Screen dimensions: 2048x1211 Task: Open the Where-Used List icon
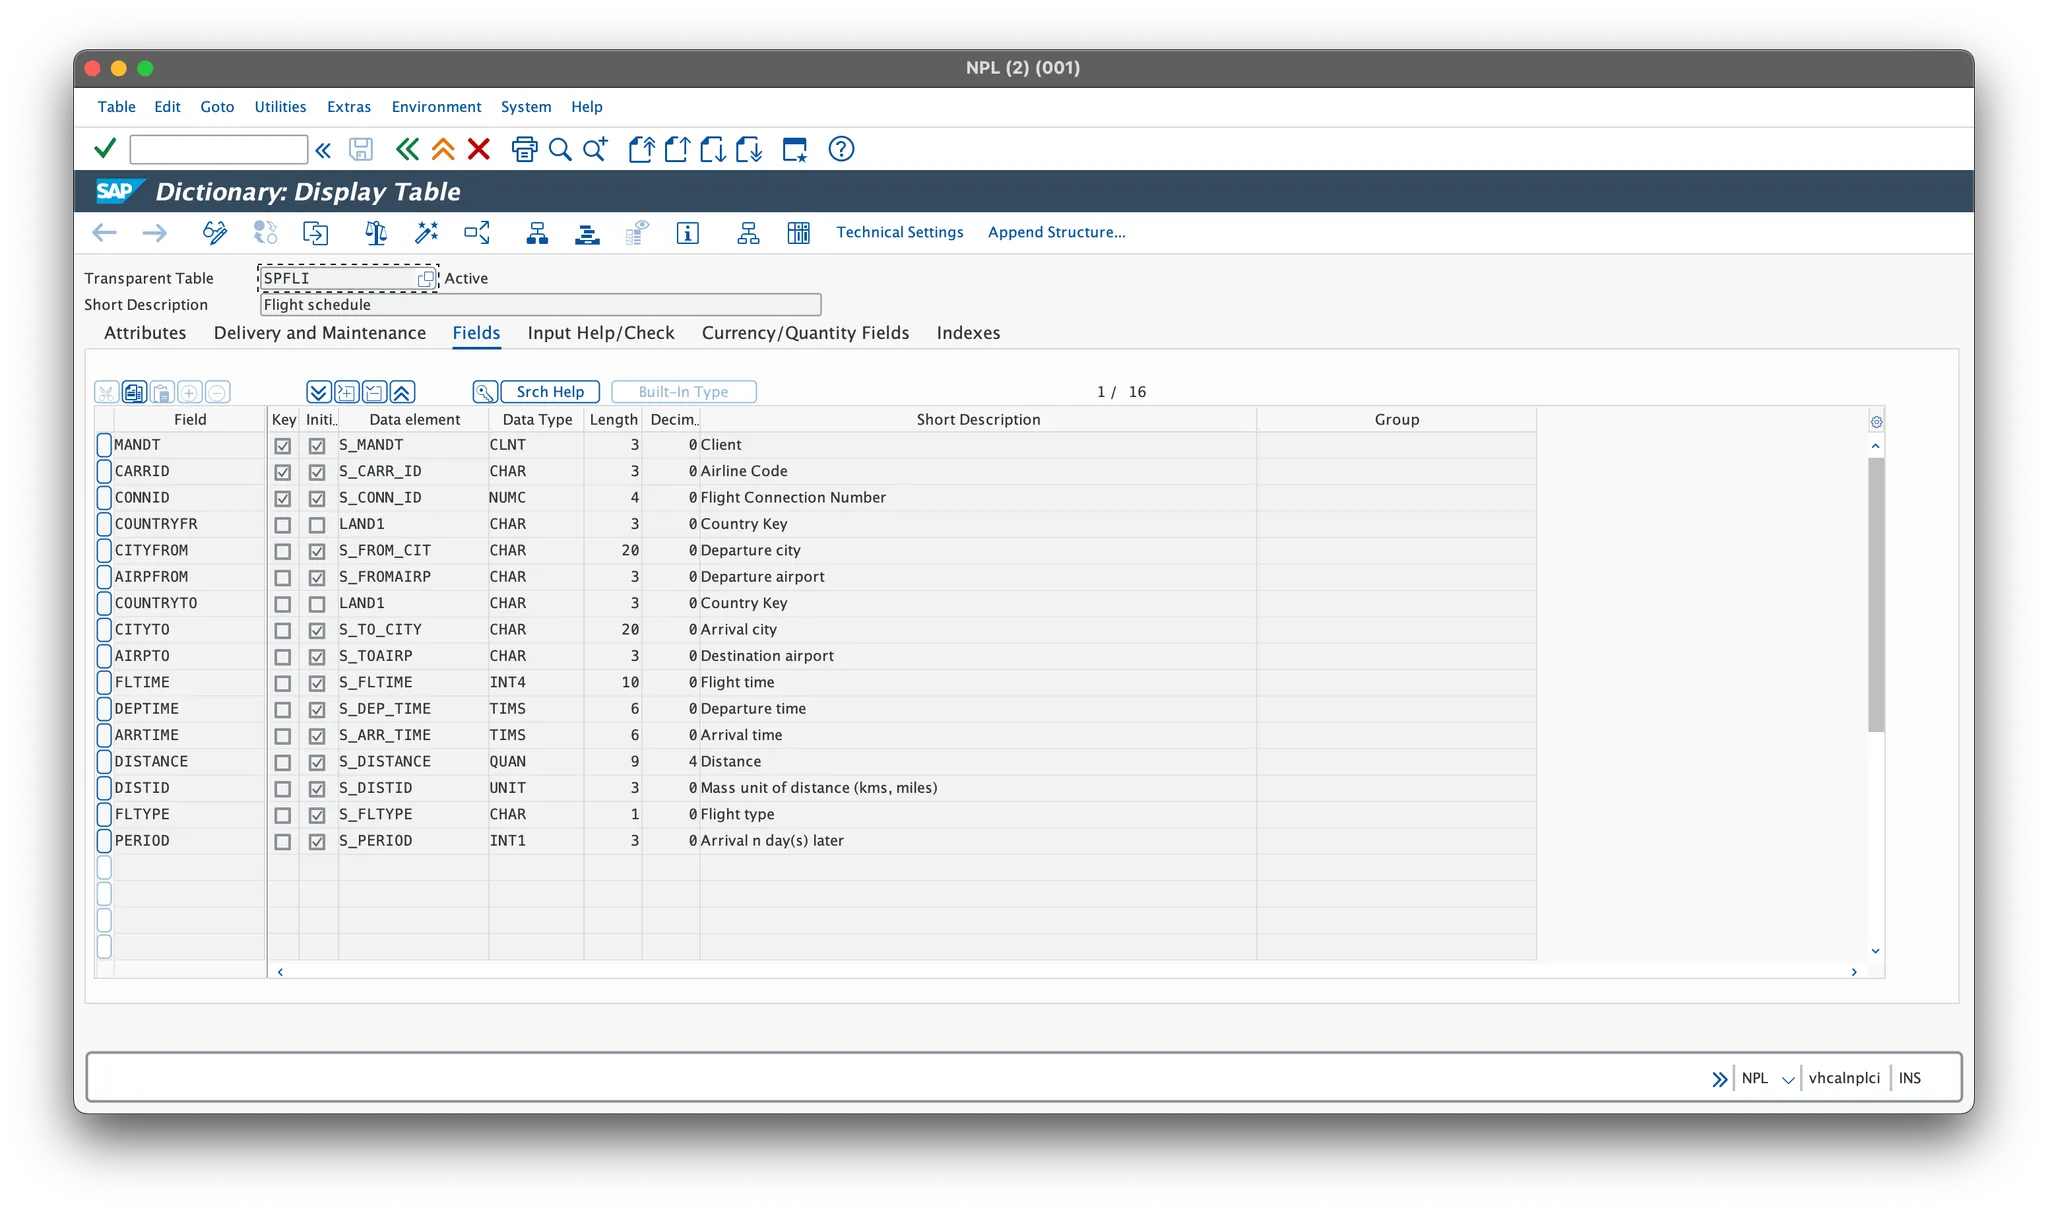(477, 233)
